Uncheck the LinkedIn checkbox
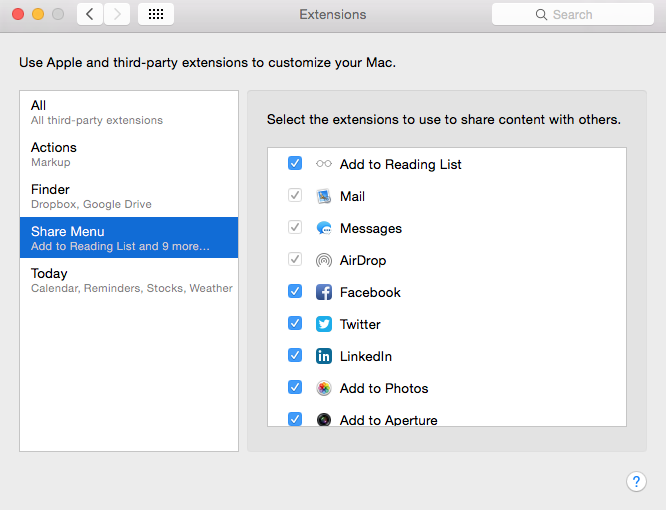 tap(295, 356)
